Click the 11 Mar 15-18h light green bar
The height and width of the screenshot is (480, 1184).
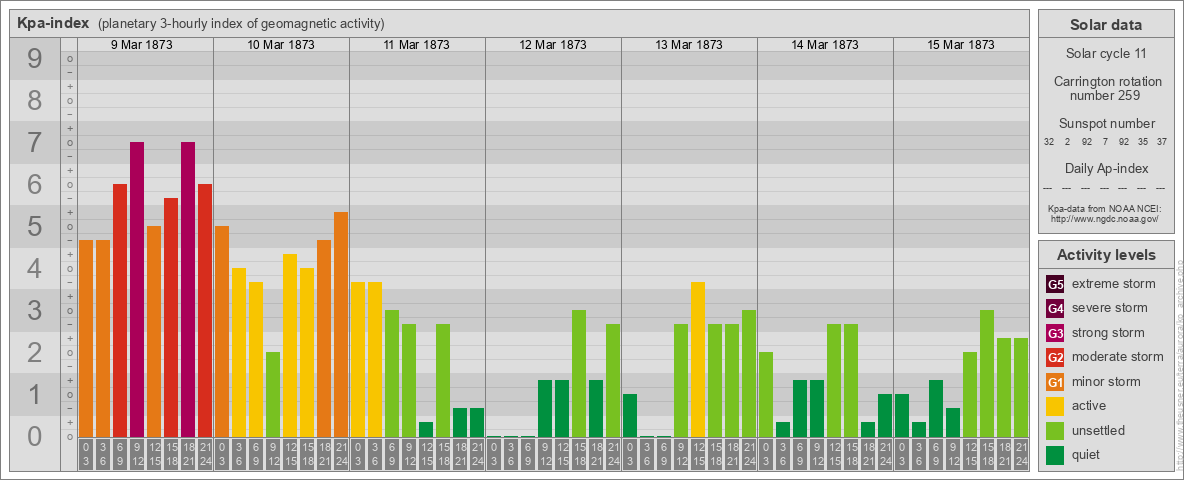(442, 381)
